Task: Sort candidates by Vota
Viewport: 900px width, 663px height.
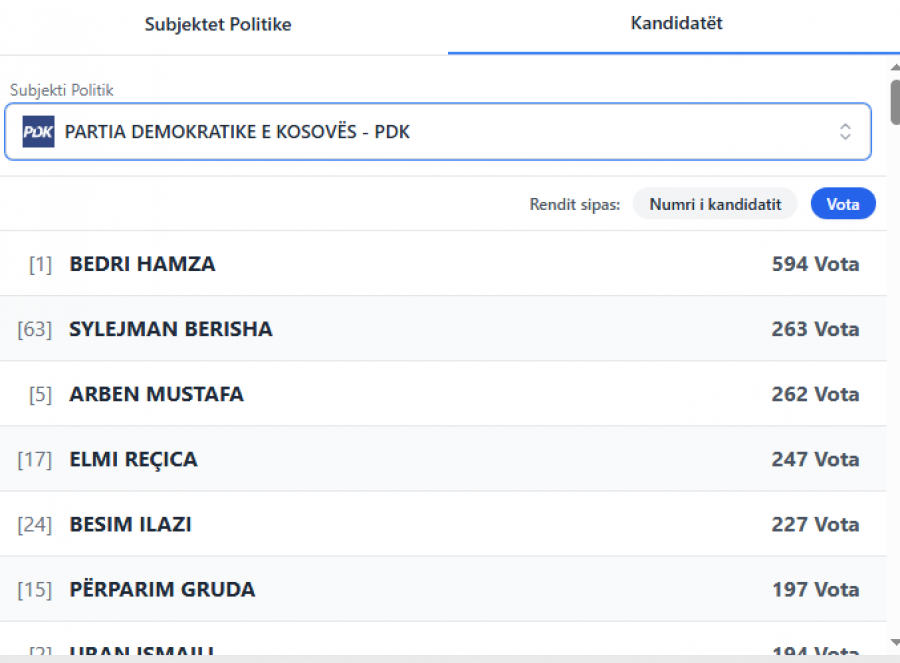Action: pyautogui.click(x=843, y=204)
